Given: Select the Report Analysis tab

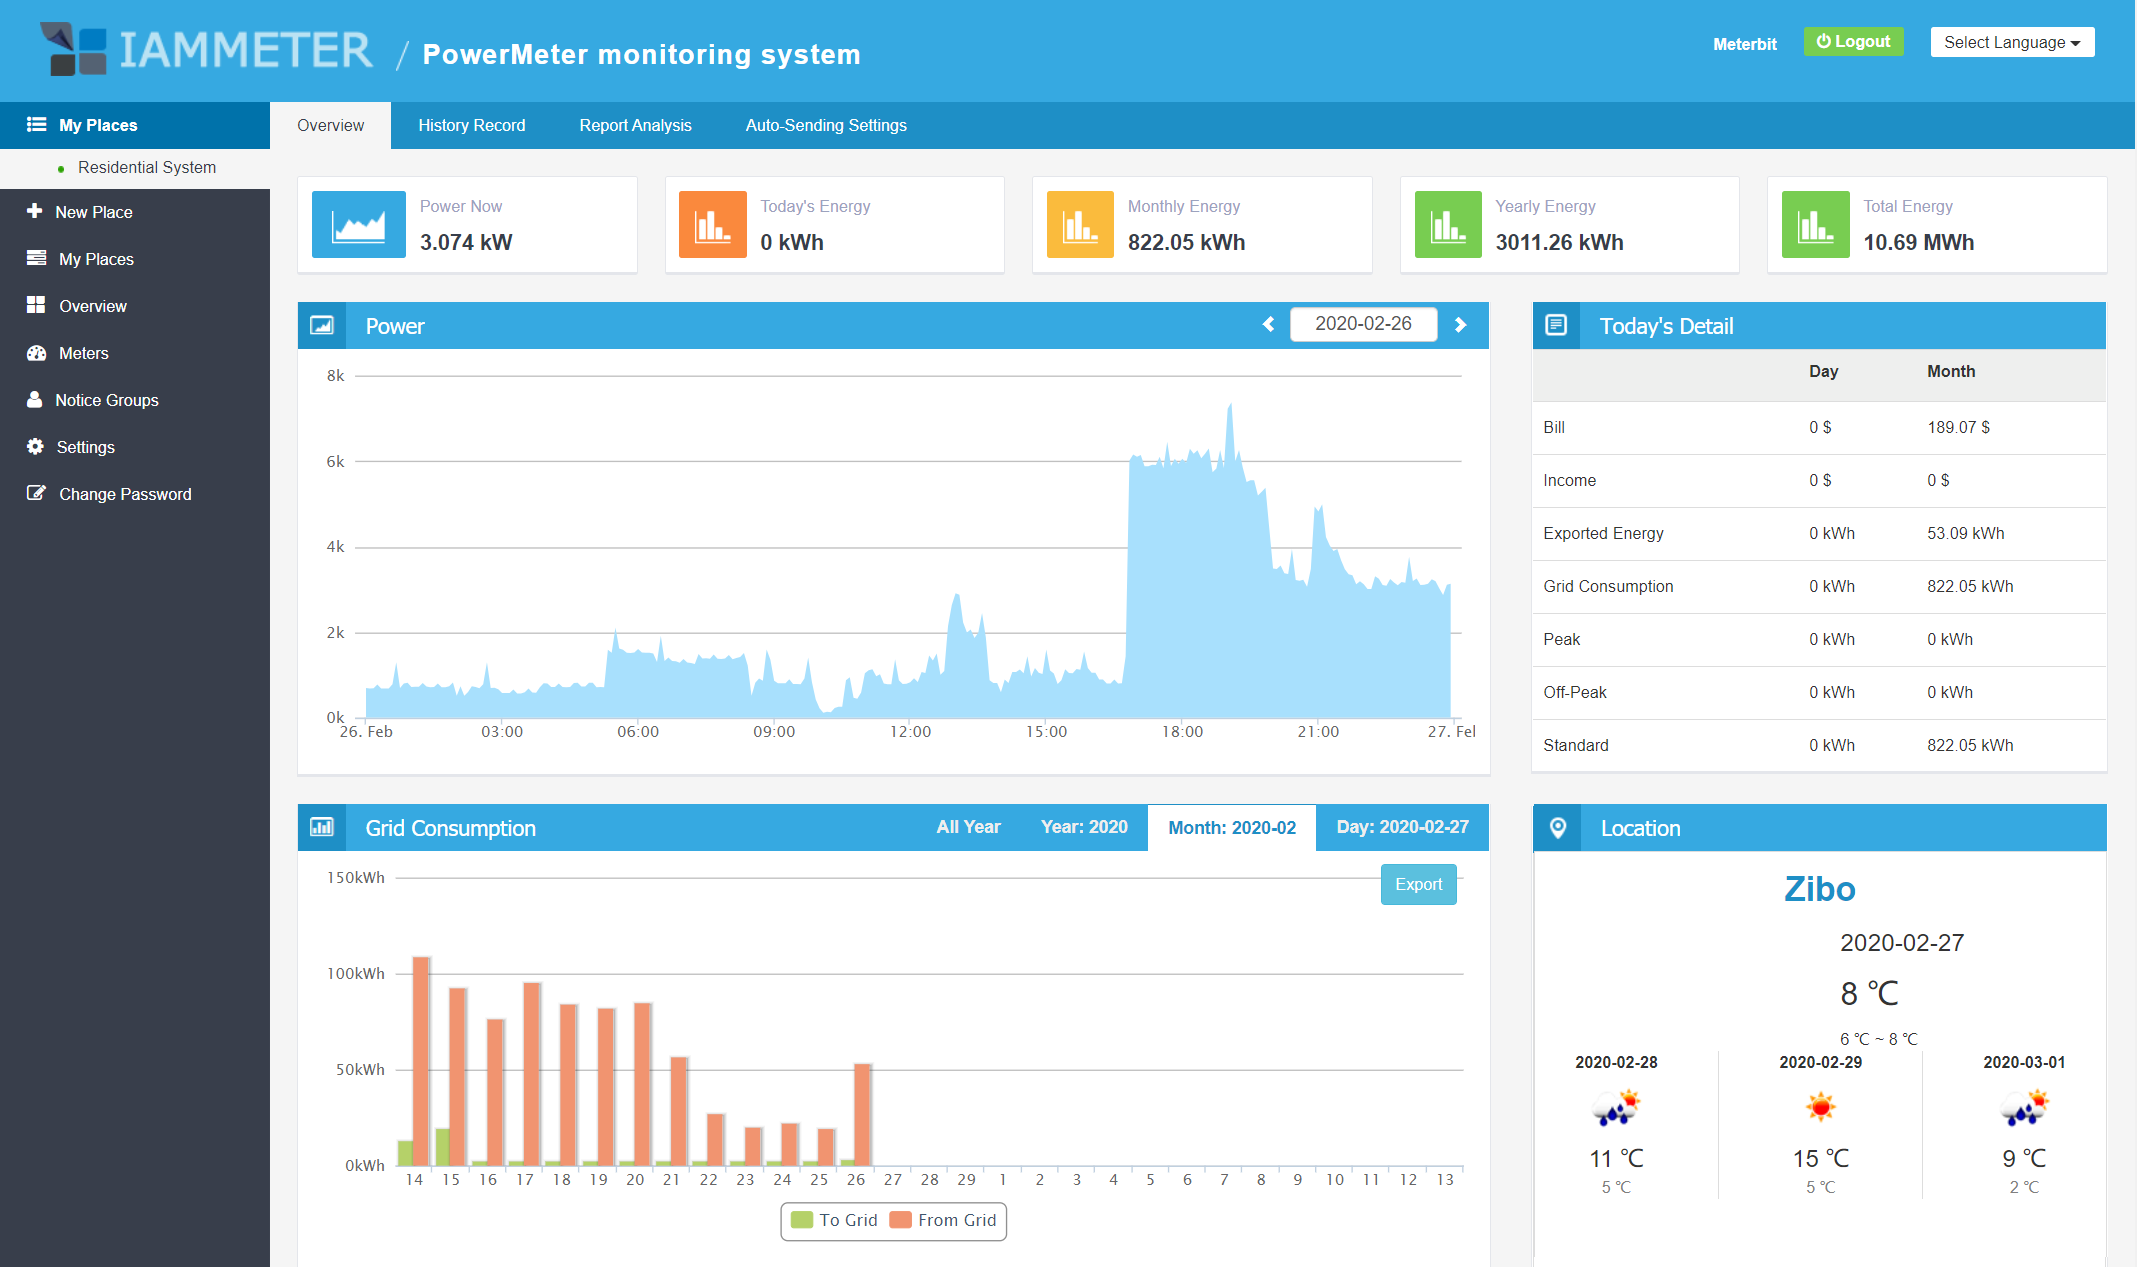Looking at the screenshot, I should coord(635,125).
